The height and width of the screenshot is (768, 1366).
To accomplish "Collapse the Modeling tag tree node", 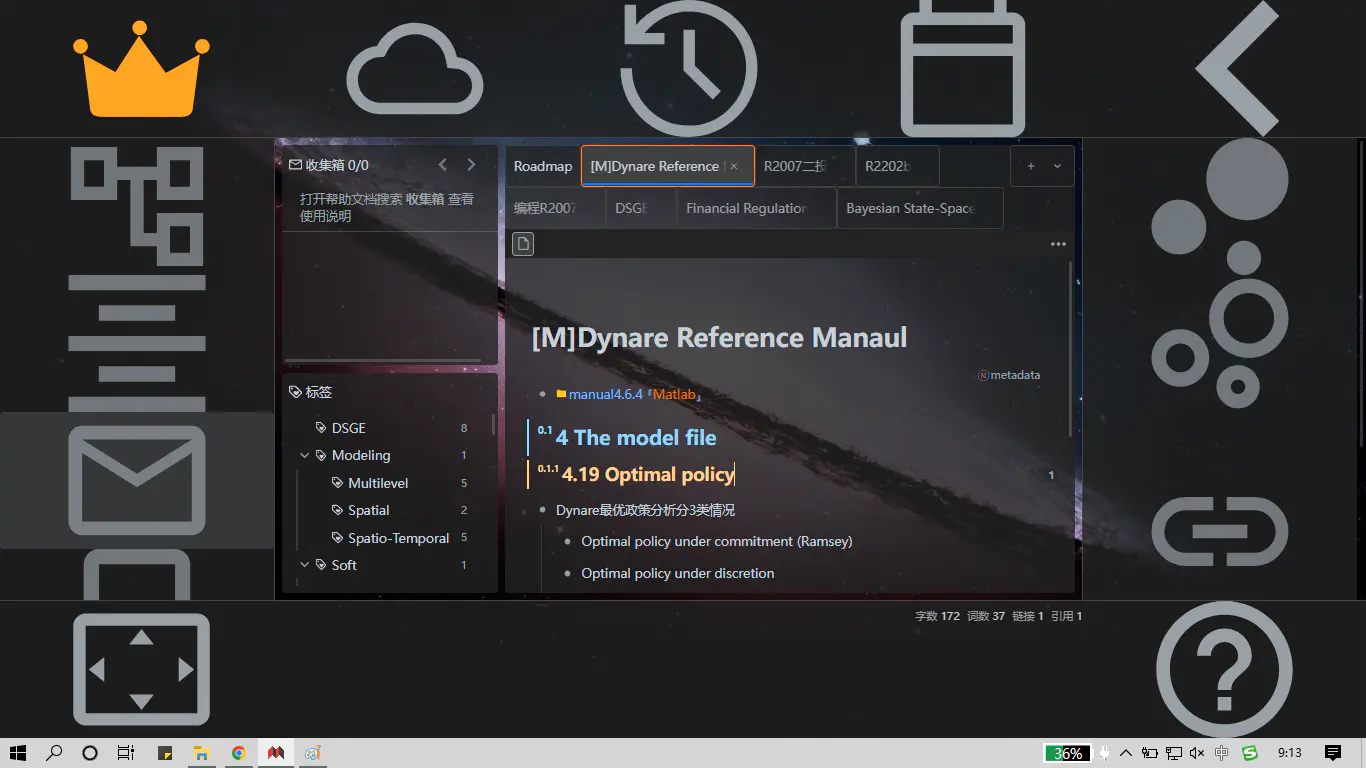I will [x=305, y=456].
